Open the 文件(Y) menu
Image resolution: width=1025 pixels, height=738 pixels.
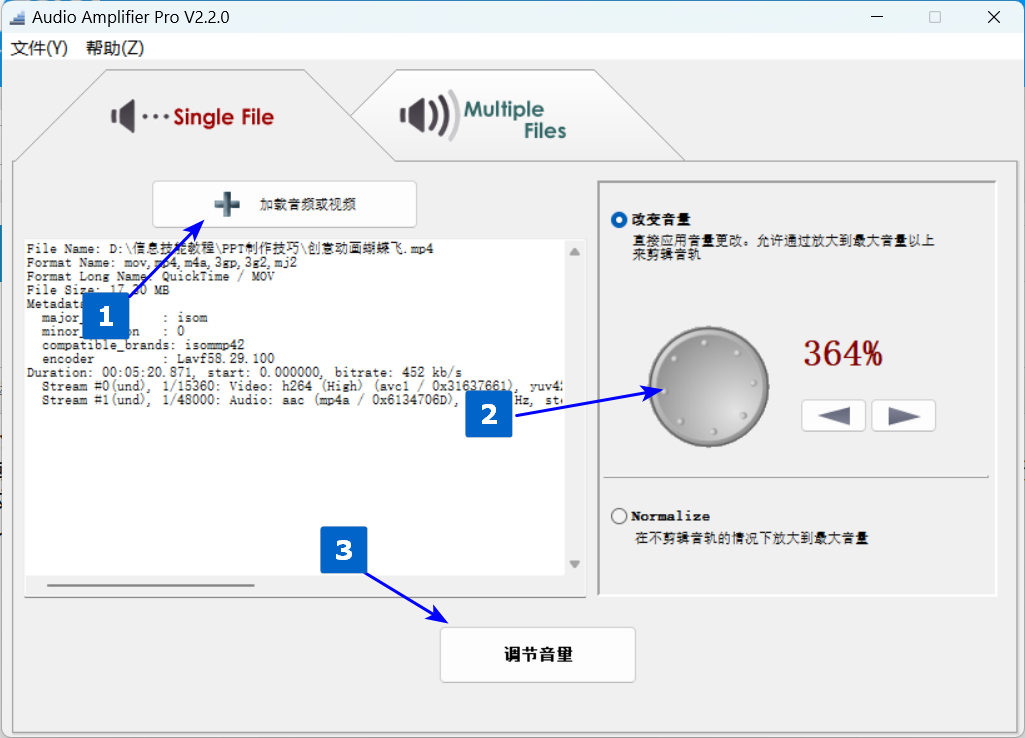pyautogui.click(x=39, y=48)
